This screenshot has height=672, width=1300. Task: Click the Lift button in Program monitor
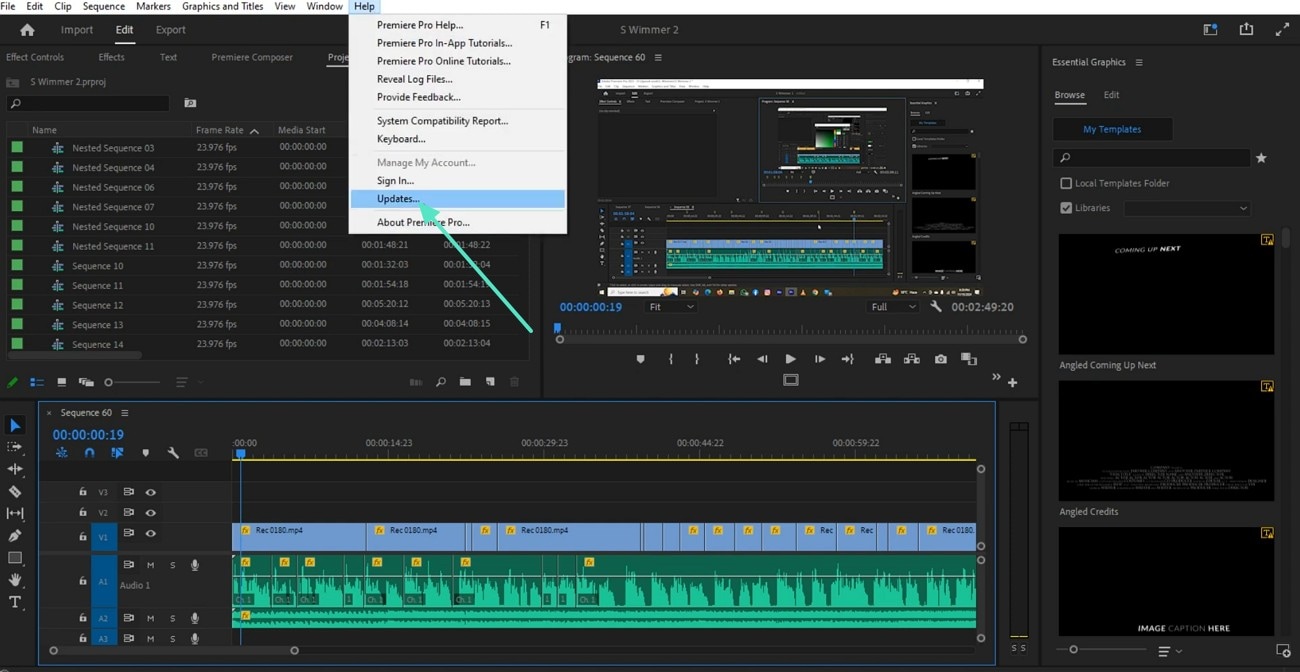[882, 359]
